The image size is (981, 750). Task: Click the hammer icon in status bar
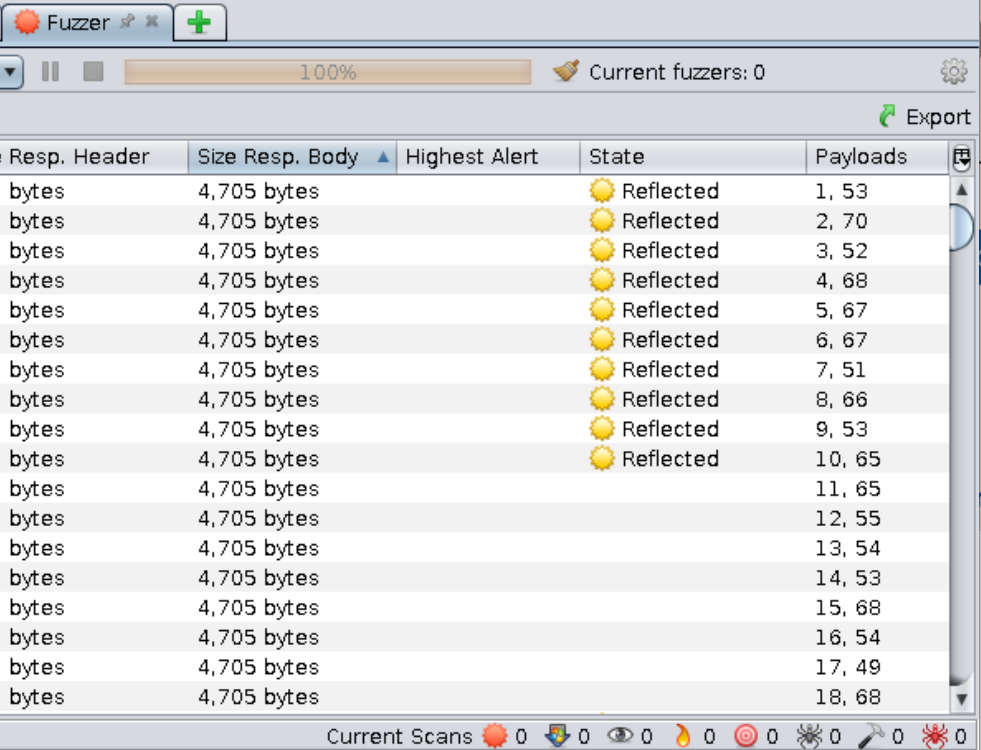point(871,736)
